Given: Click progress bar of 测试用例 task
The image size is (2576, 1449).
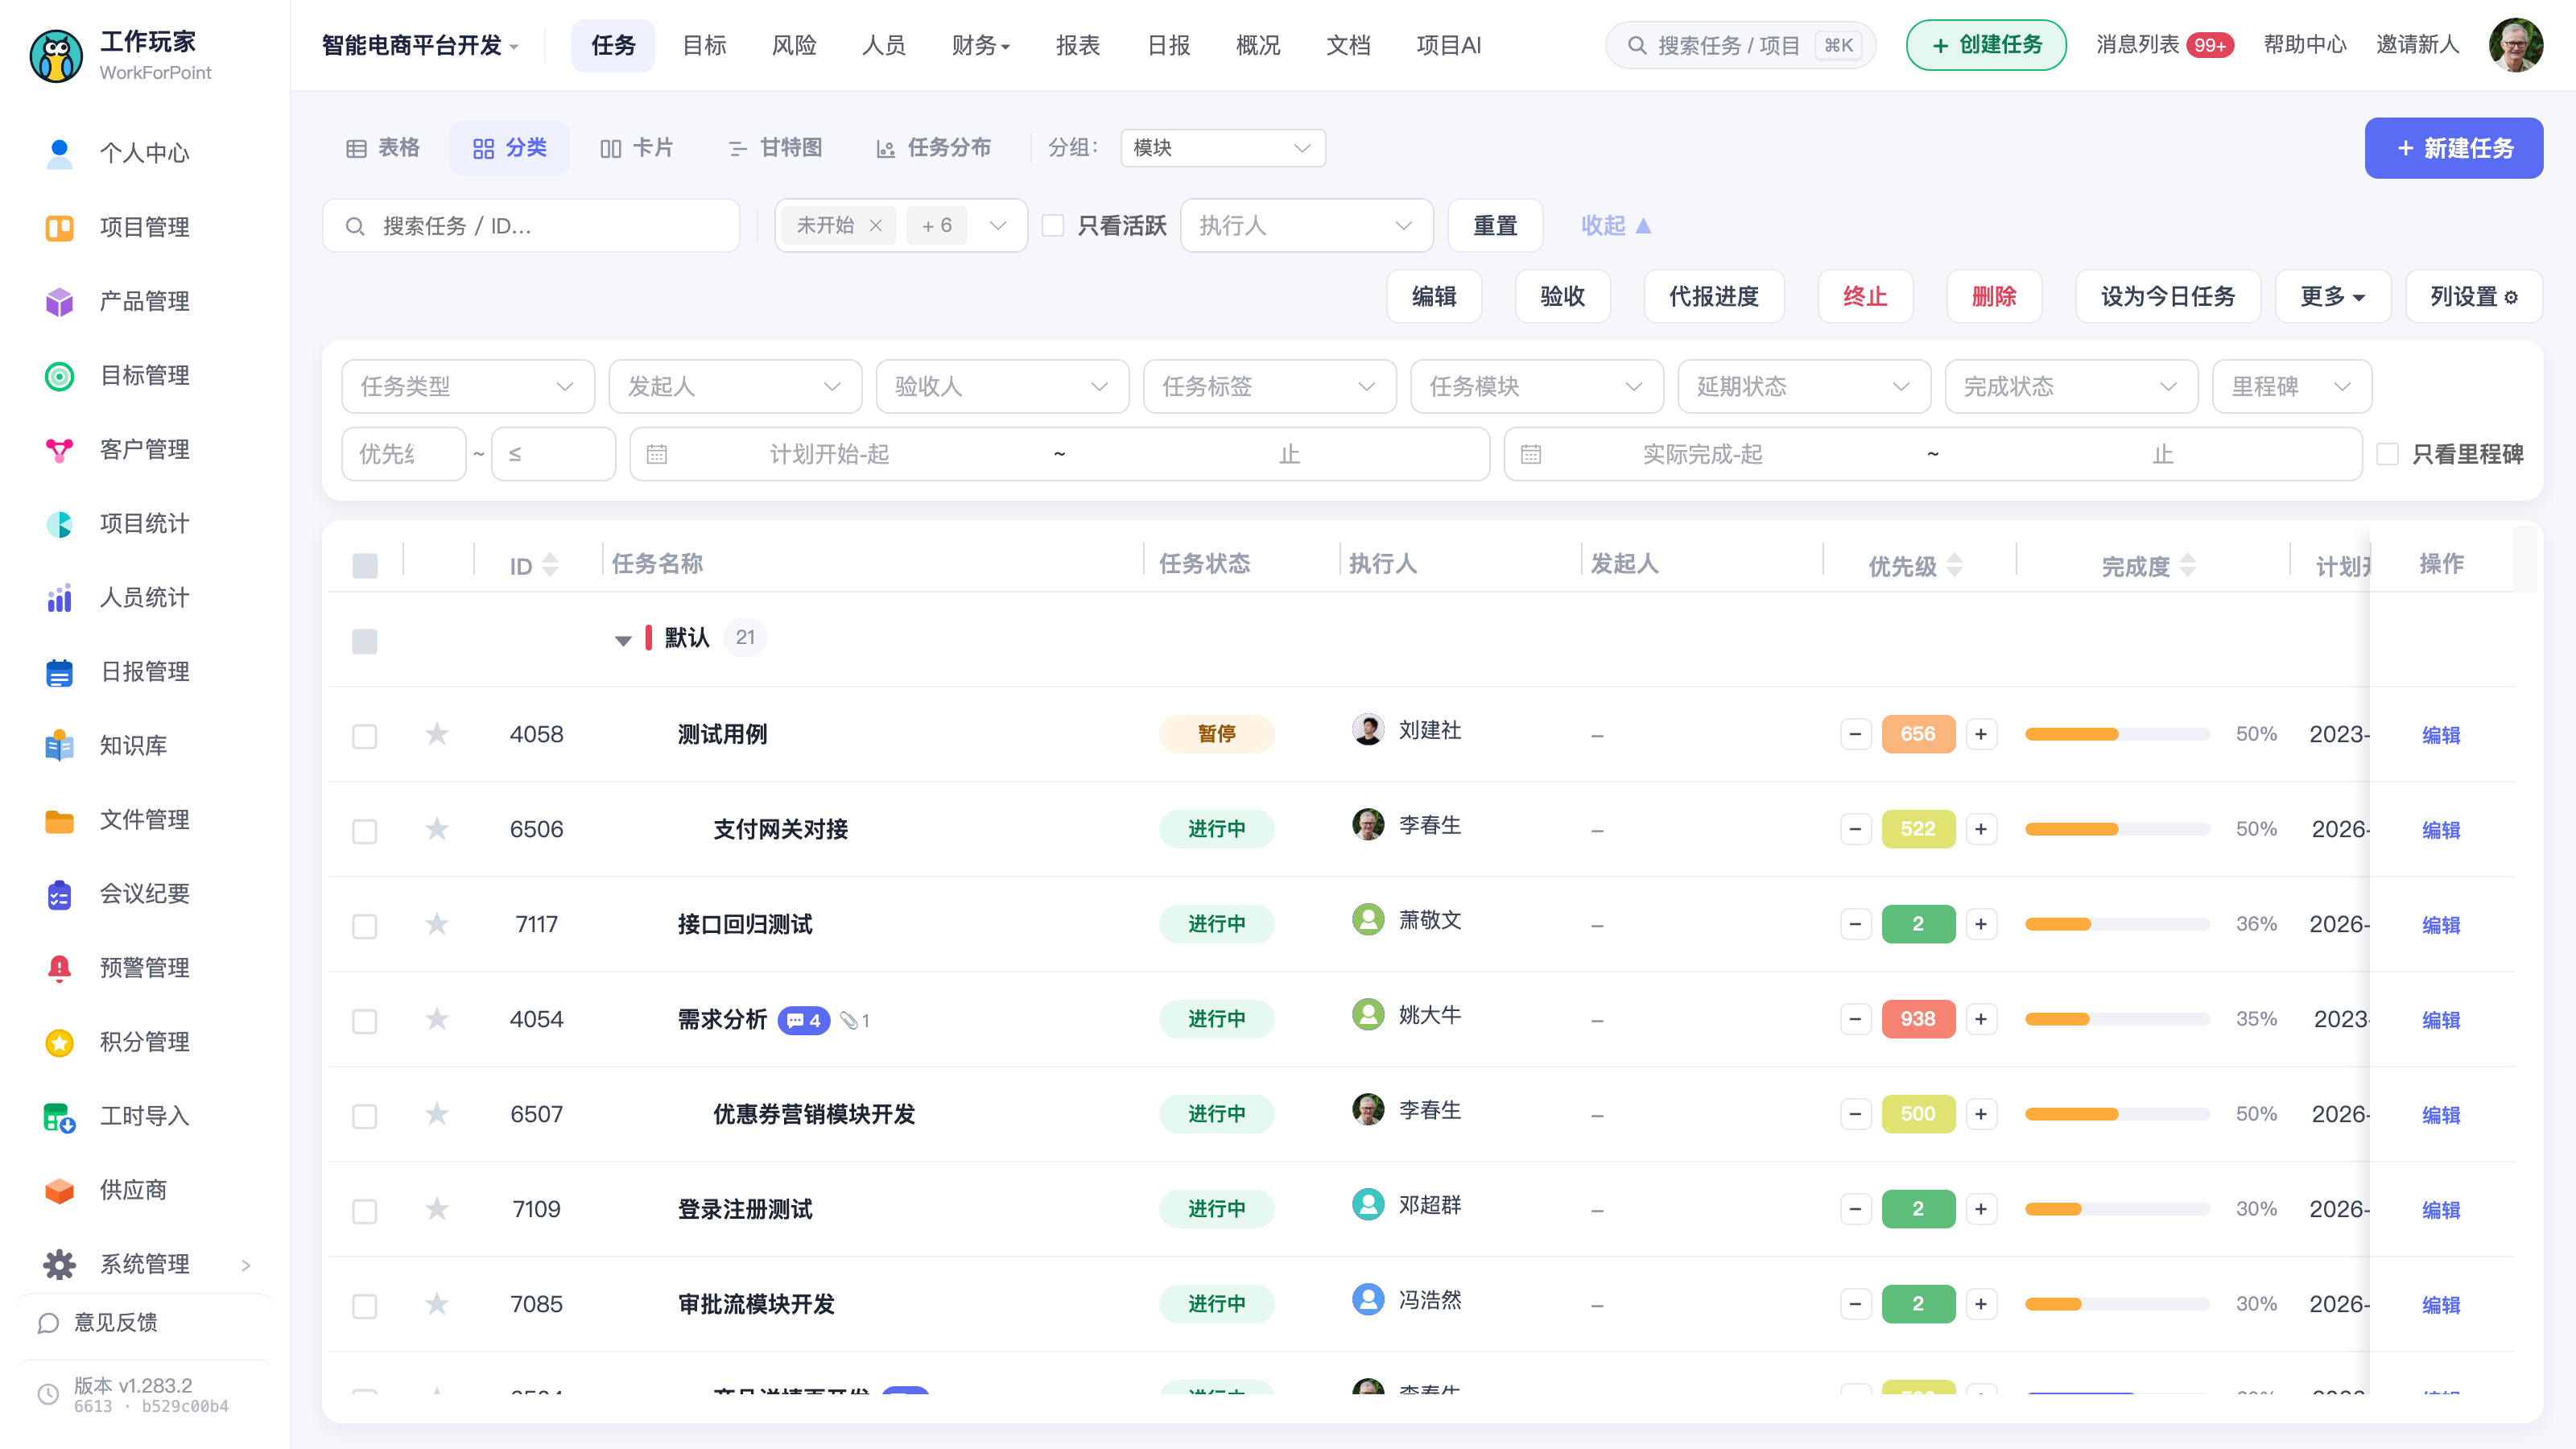Looking at the screenshot, I should click(x=2116, y=734).
